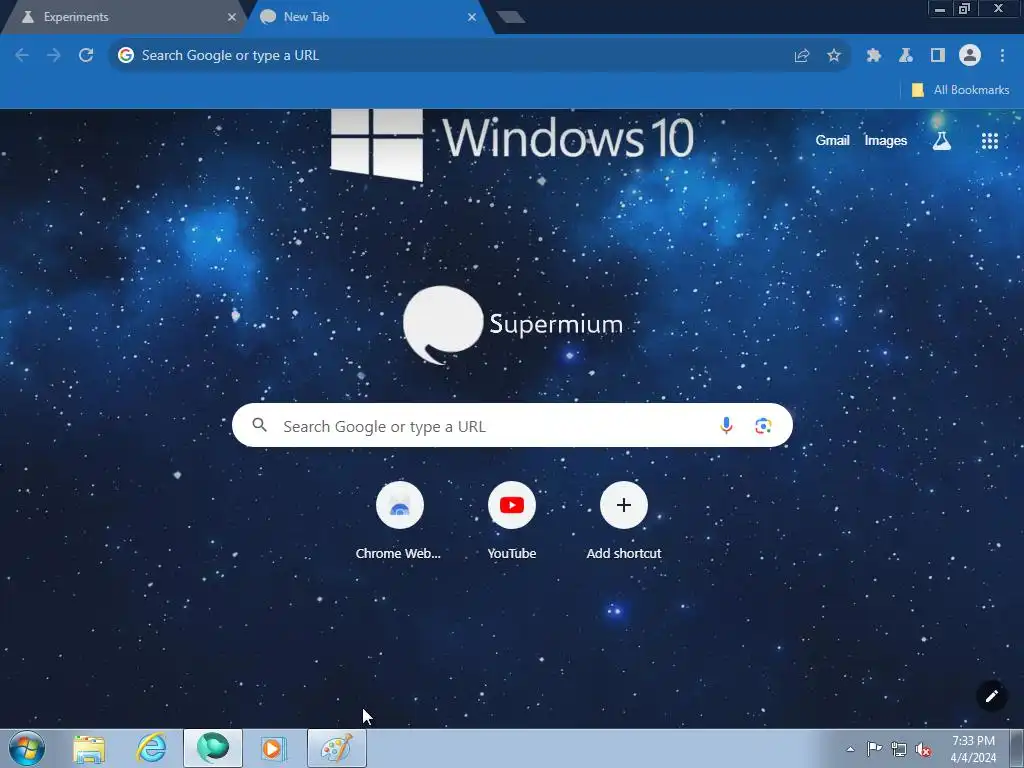
Task: Open the All Bookmarks folder
Action: point(960,90)
